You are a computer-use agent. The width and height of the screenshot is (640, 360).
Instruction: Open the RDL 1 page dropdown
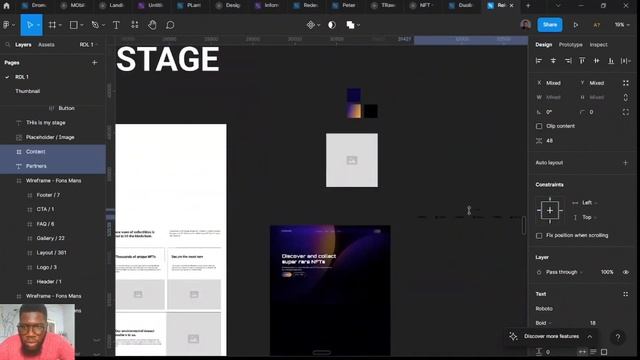89,44
